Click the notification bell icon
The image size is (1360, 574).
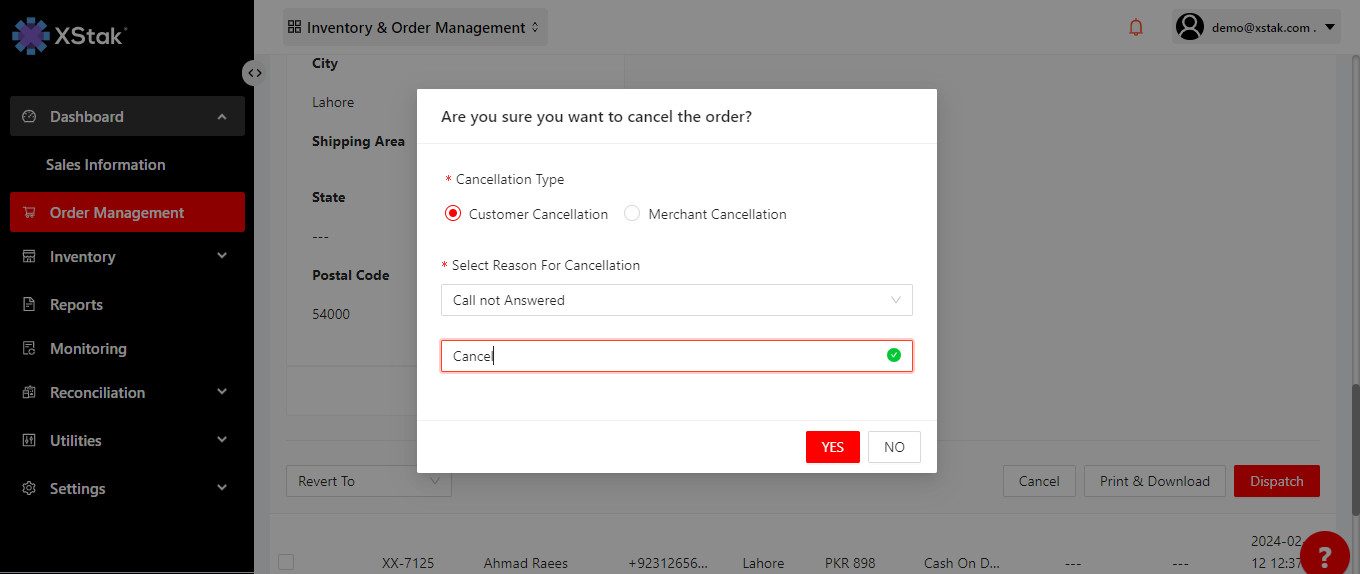click(1136, 28)
